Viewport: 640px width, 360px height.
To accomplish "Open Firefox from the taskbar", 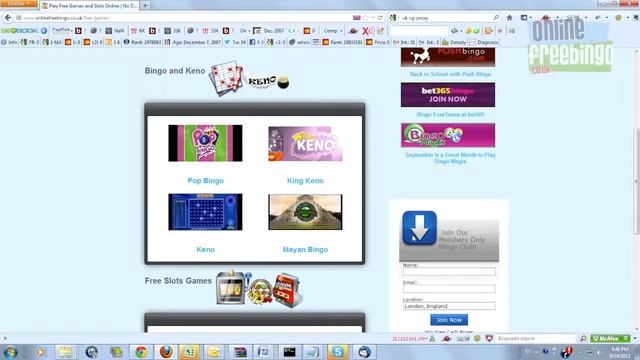I will pyautogui.click(x=166, y=352).
